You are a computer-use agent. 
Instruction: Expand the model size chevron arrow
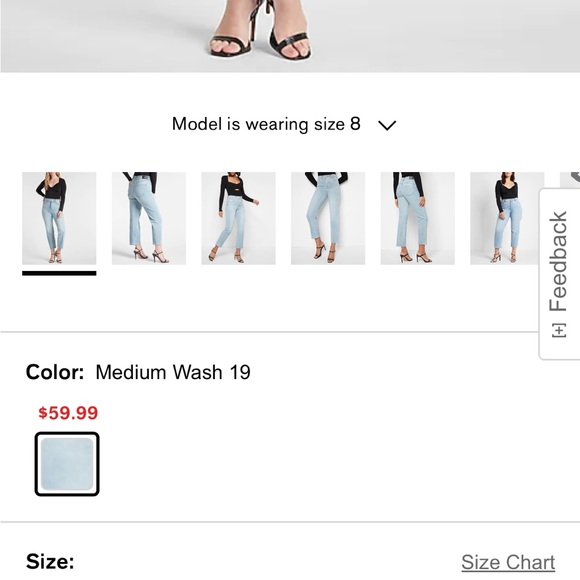pos(387,125)
